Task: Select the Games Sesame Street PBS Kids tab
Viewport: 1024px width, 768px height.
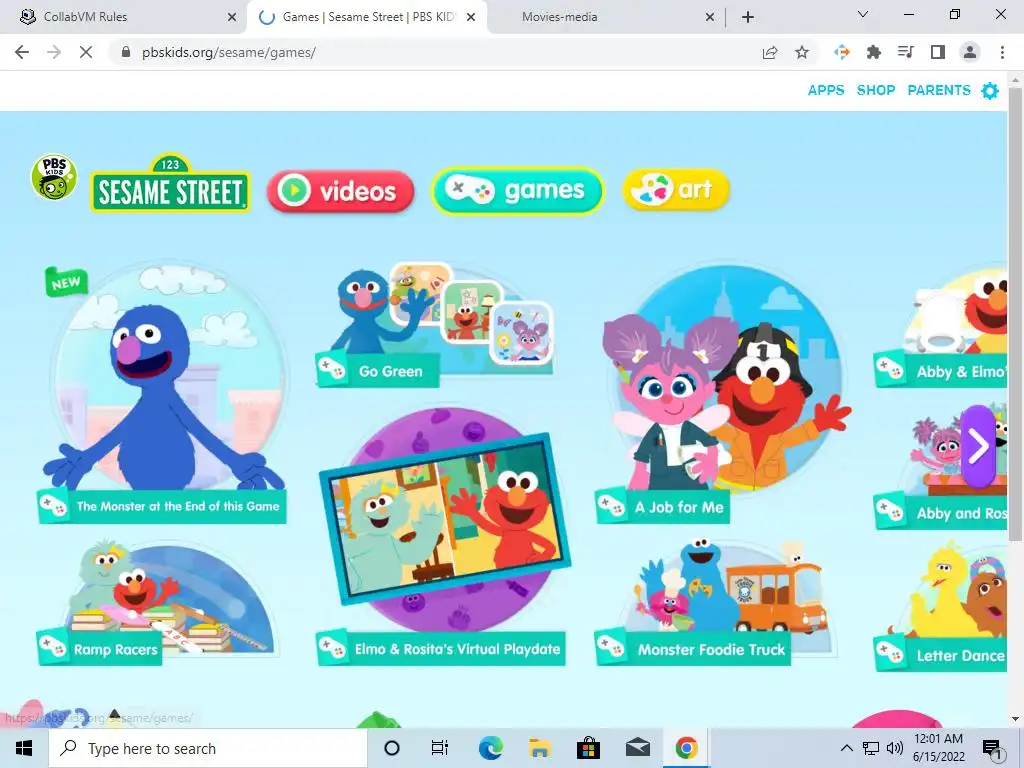Action: 367,17
